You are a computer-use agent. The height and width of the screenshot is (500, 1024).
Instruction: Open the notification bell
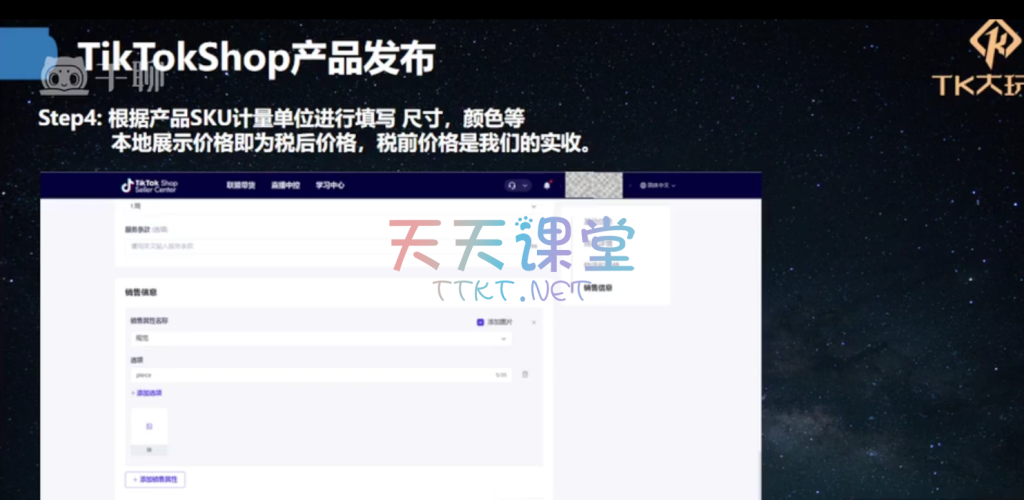[x=547, y=185]
